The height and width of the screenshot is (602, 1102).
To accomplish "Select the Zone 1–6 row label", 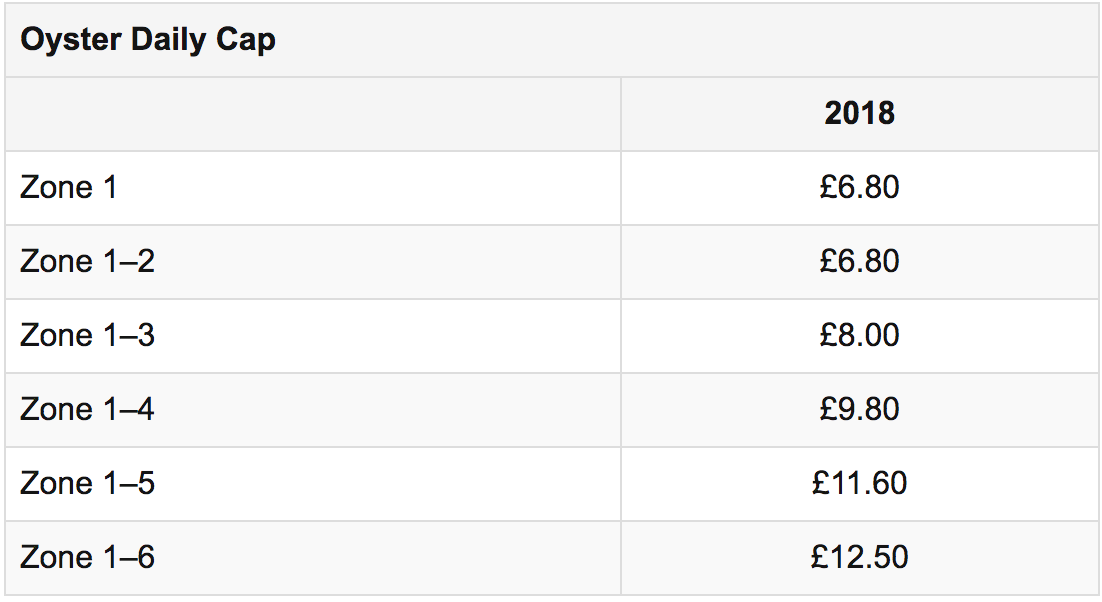I will [x=87, y=558].
